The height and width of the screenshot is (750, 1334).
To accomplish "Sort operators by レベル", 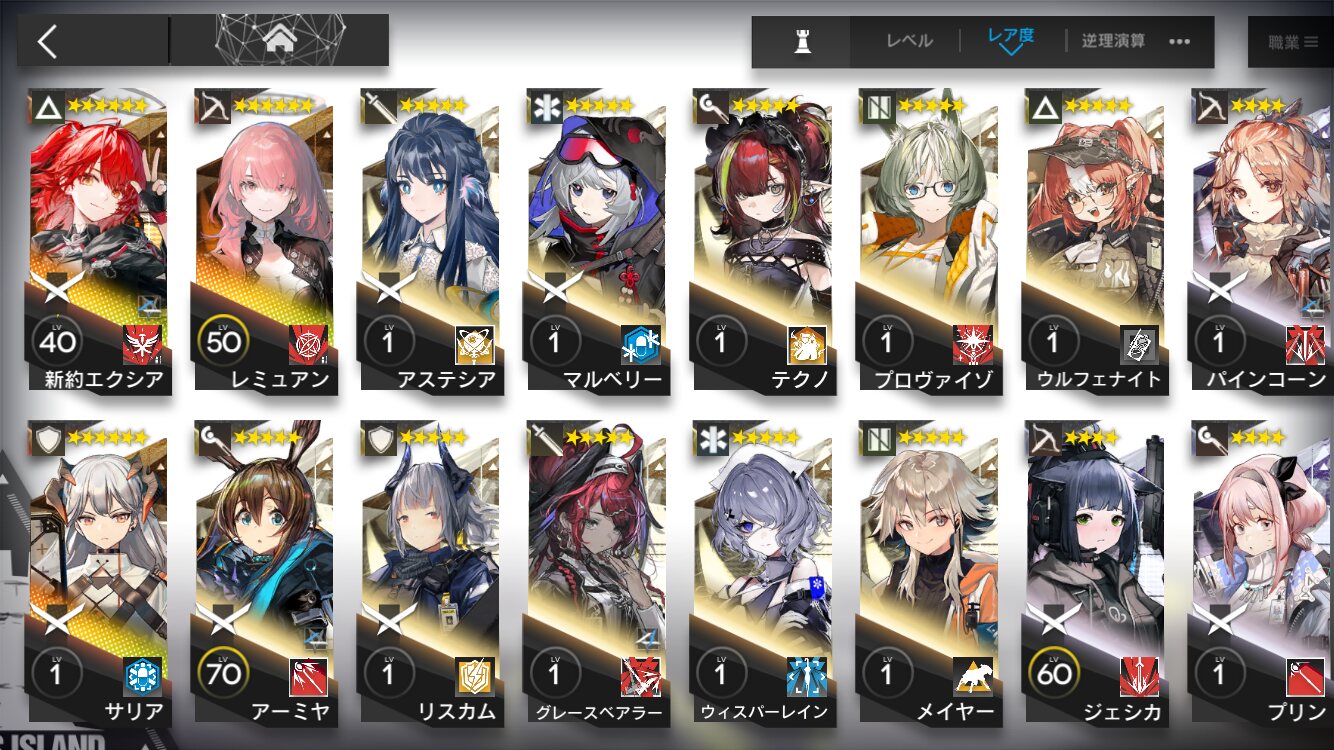I will (909, 41).
